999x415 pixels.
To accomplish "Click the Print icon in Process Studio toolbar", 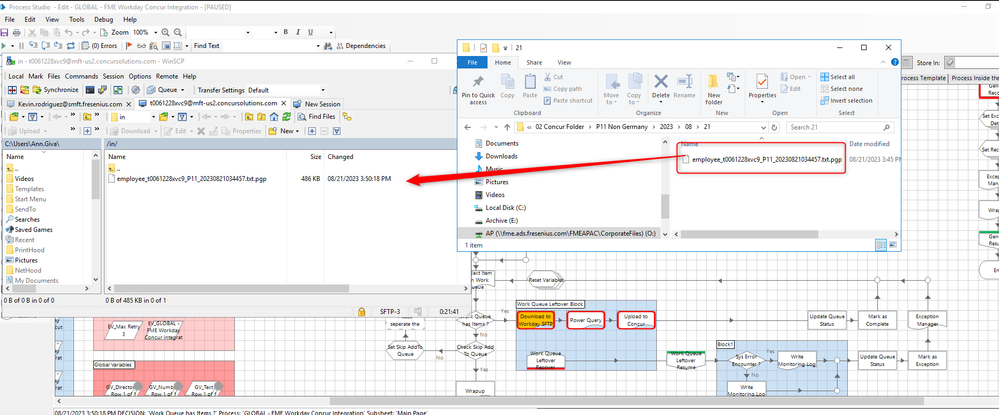I will tap(17, 33).
